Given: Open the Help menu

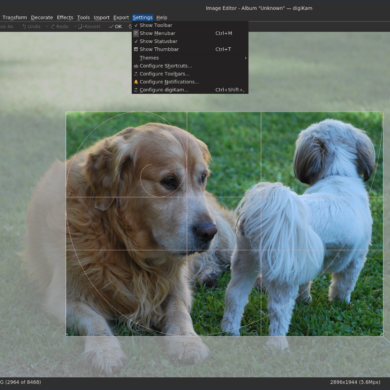Looking at the screenshot, I should [162, 17].
